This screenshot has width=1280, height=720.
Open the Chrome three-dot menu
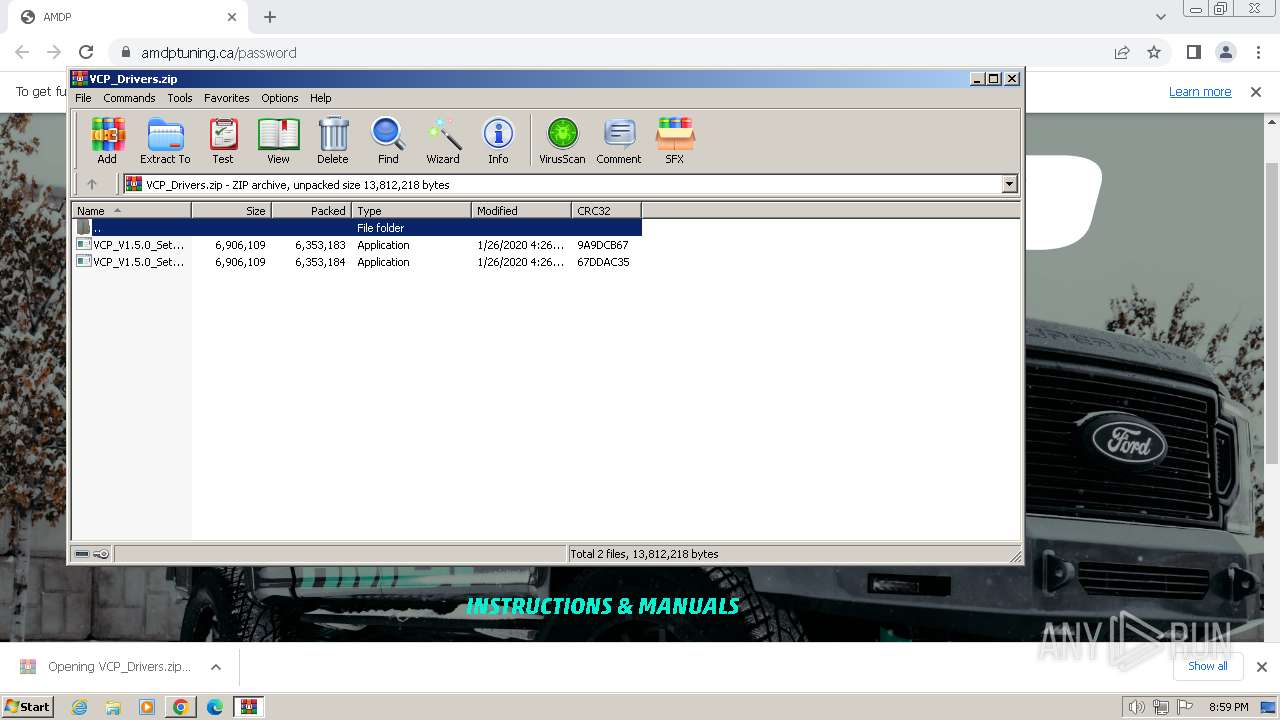(1258, 52)
